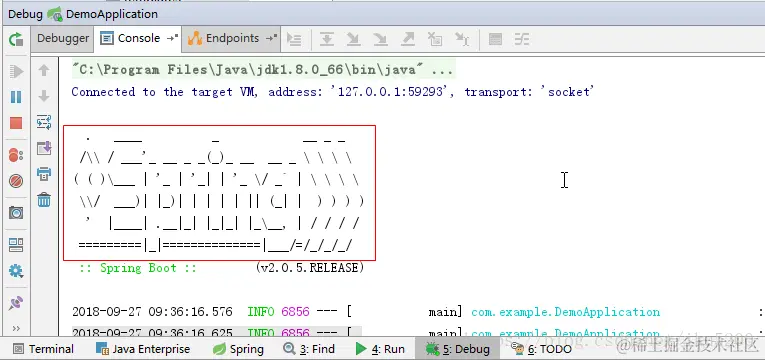The width and height of the screenshot is (765, 360).
Task: Toggle soft-wrap in console
Action: tap(44, 122)
